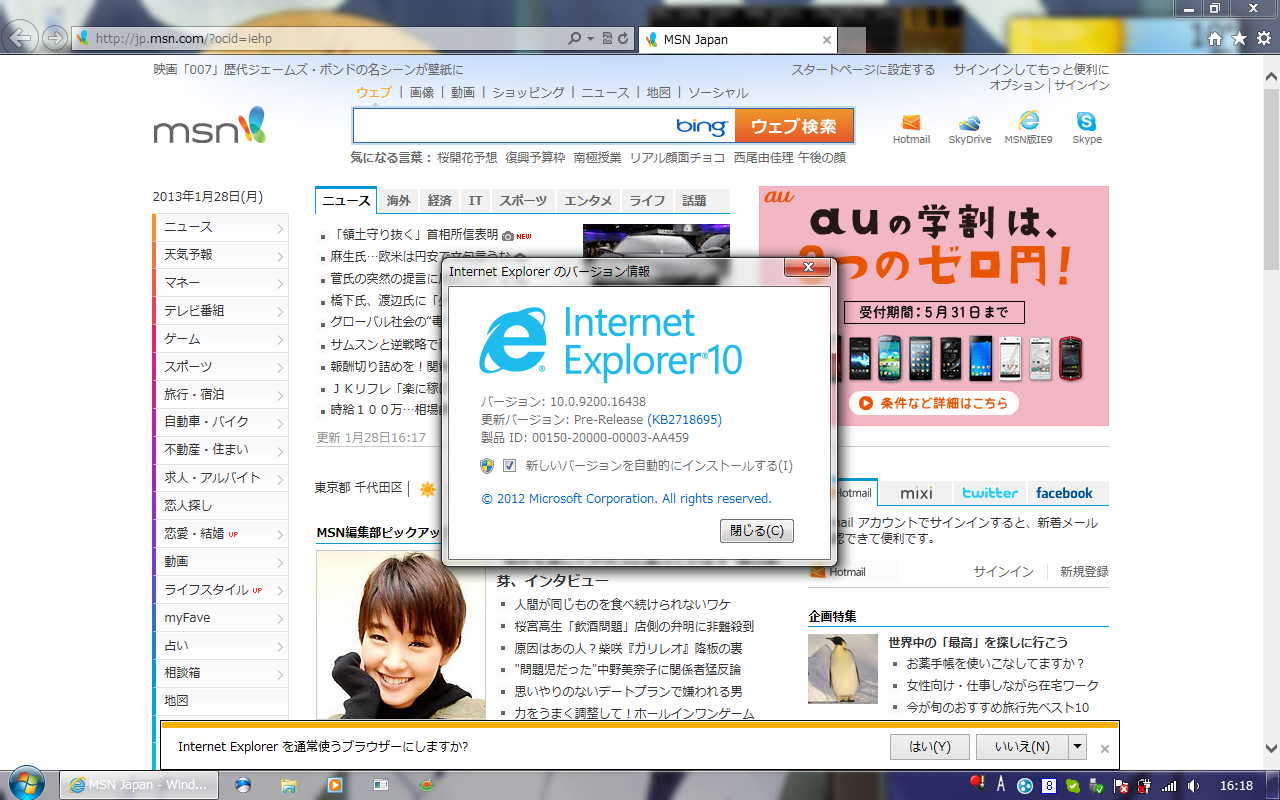1280x800 pixels.
Task: Switch to MSN Japan taskbar window button
Action: (x=139, y=785)
